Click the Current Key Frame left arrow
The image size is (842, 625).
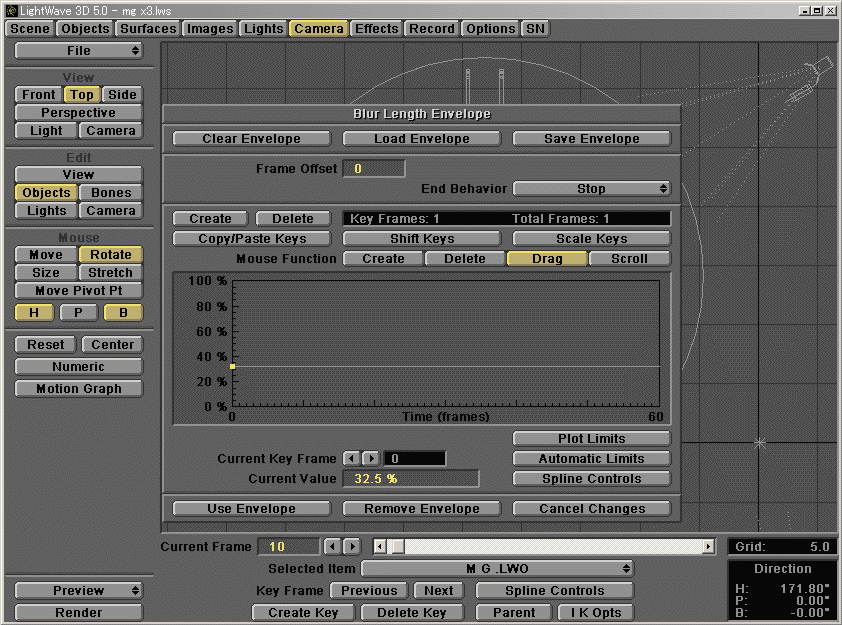pos(351,458)
